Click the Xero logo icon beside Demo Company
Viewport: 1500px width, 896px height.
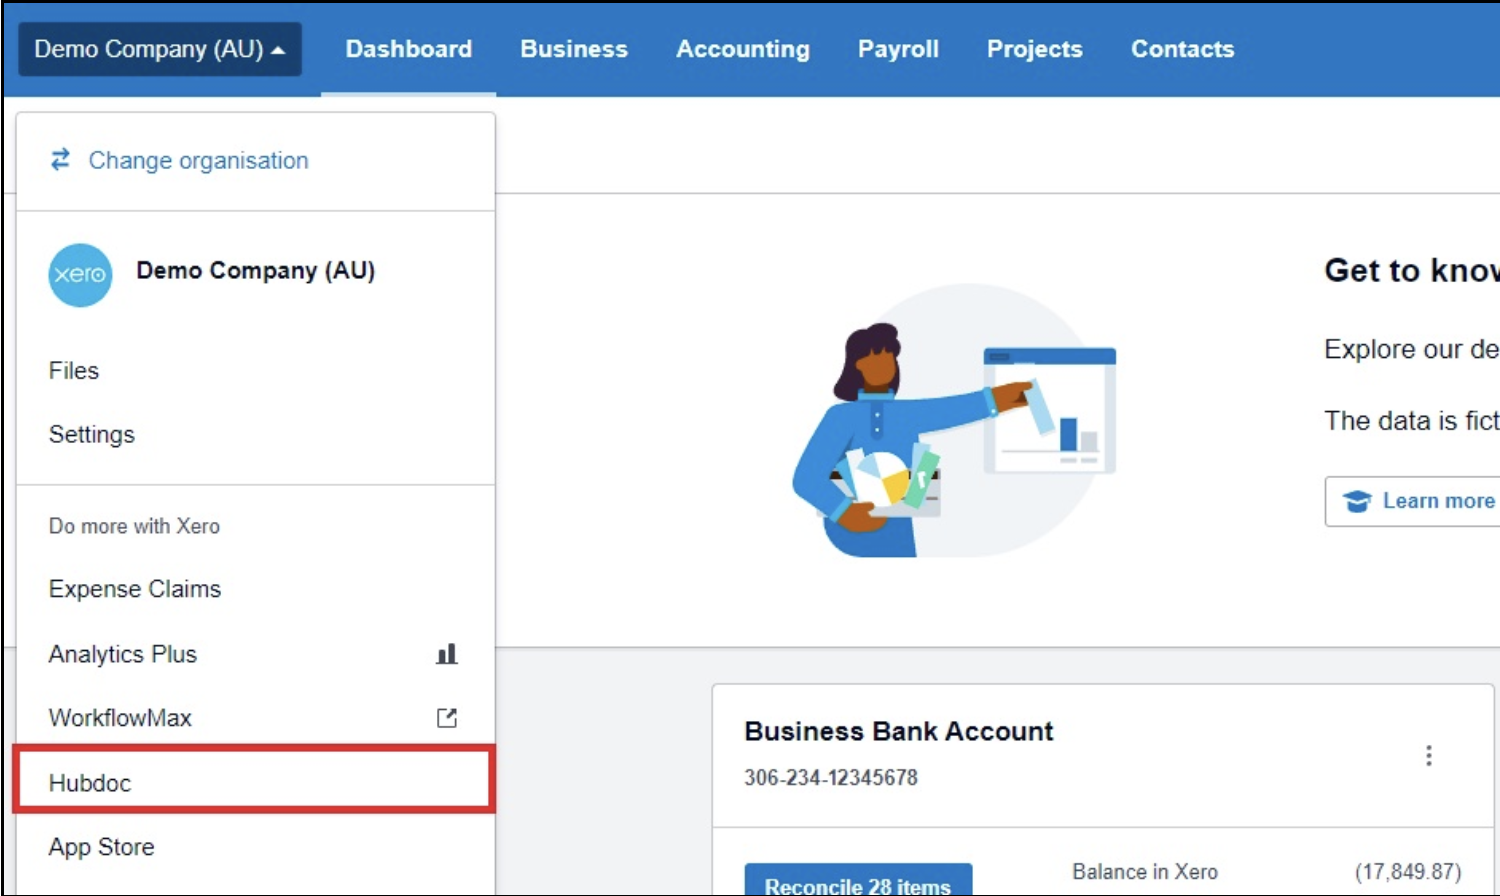coord(80,275)
